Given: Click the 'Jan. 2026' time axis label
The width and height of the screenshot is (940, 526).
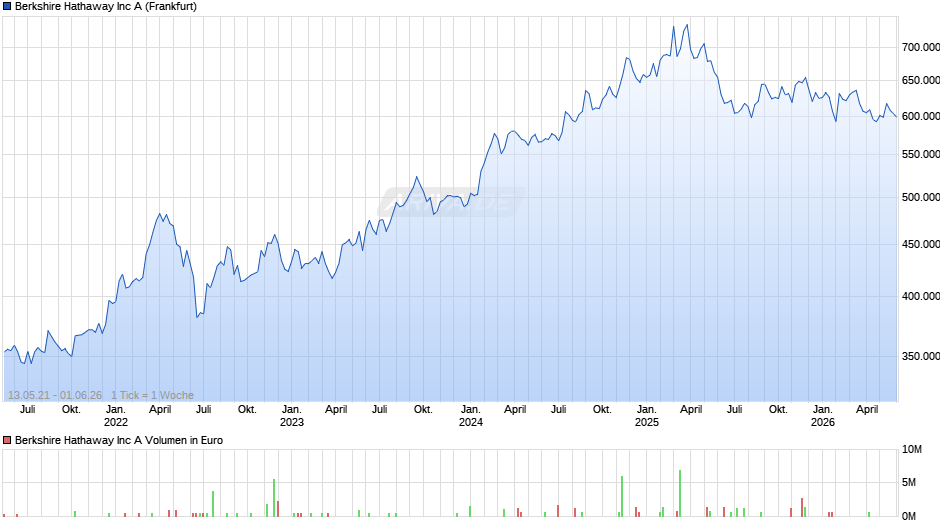Looking at the screenshot, I should (x=822, y=416).
